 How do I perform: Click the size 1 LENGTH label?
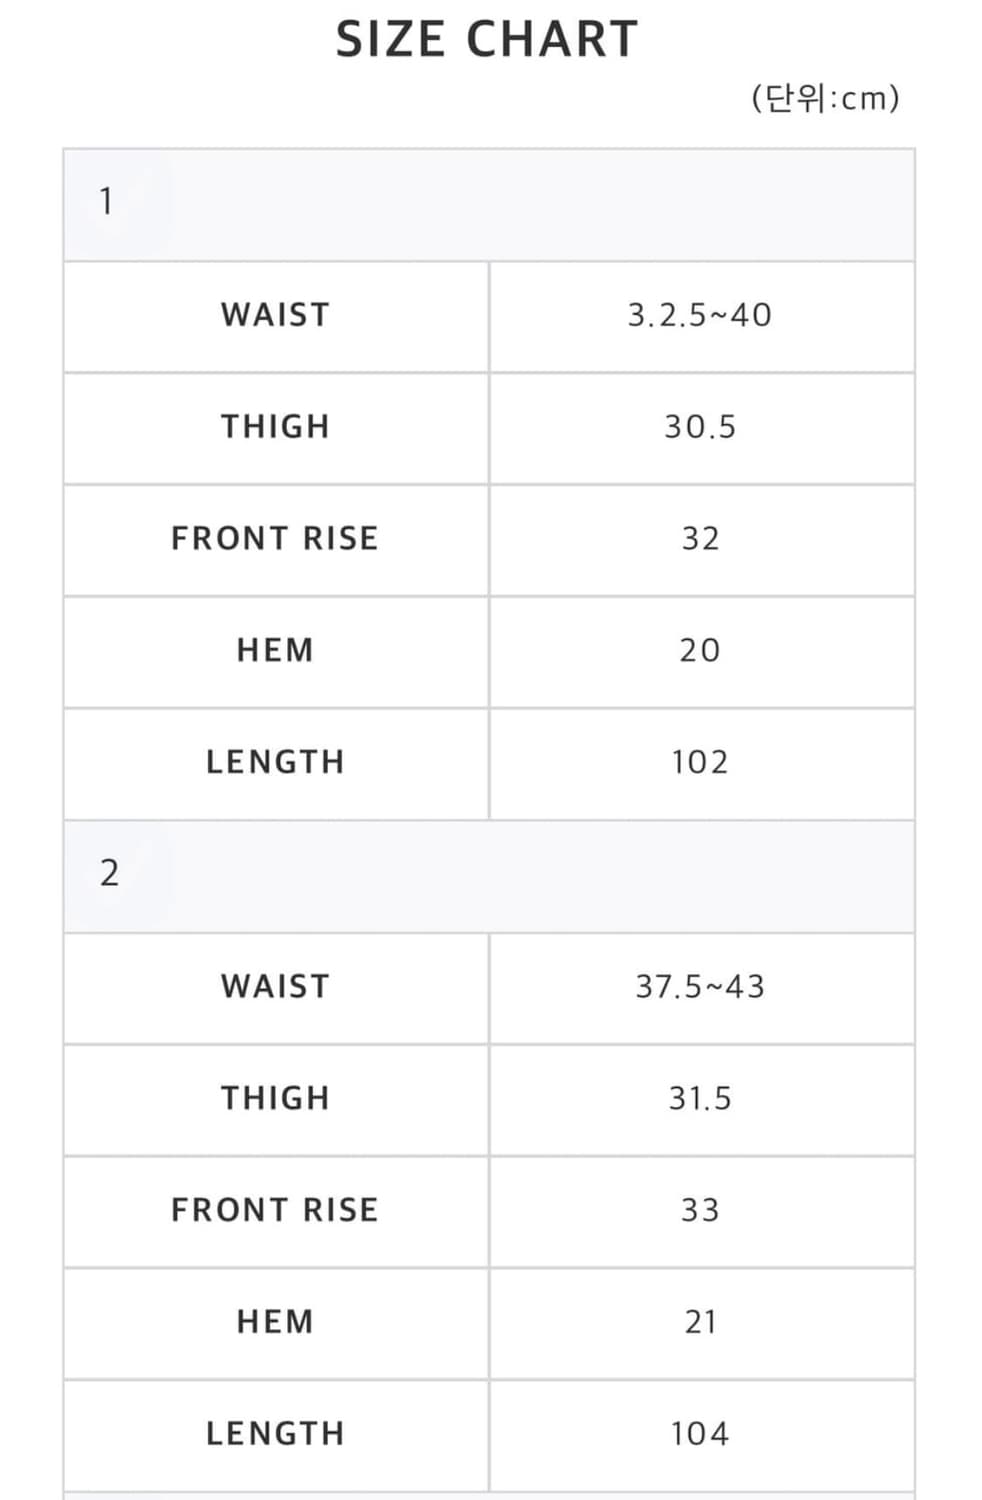point(275,763)
